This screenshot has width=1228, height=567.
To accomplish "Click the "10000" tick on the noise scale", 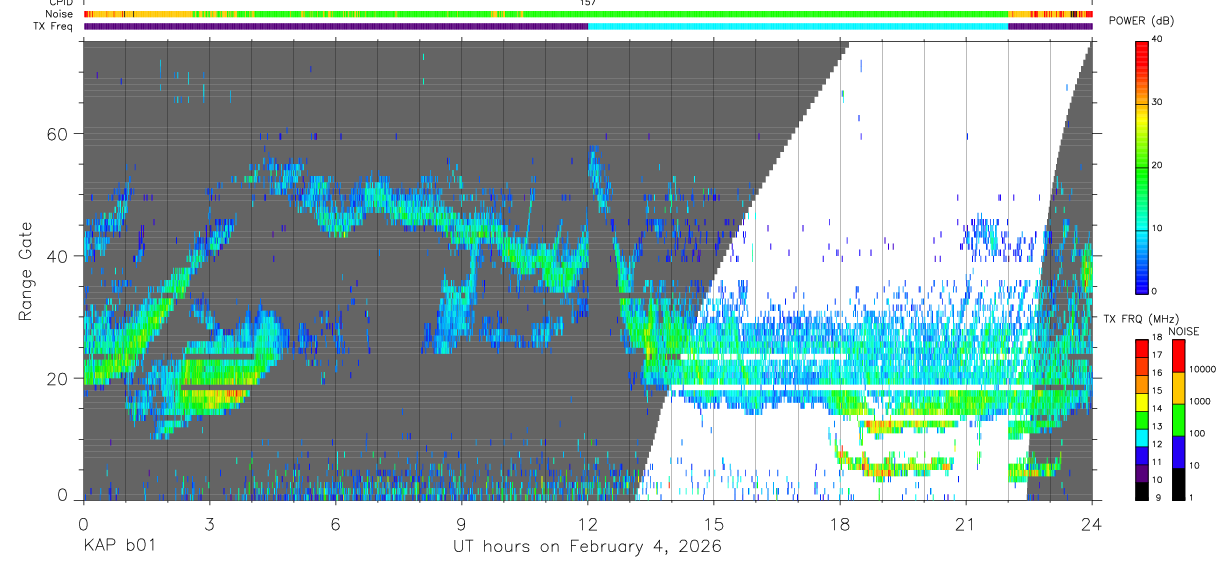I will click(1202, 370).
